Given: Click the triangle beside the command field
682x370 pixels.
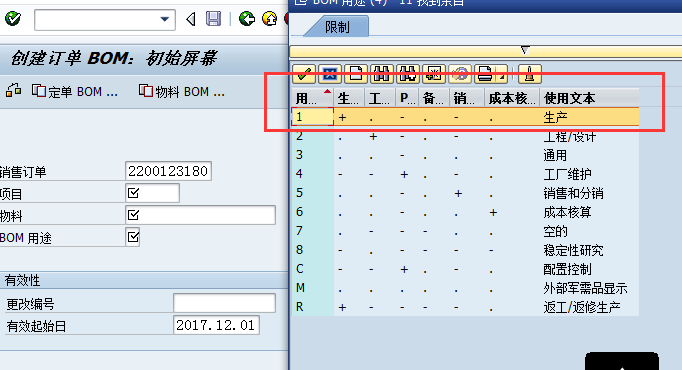Looking at the screenshot, I should 191,19.
